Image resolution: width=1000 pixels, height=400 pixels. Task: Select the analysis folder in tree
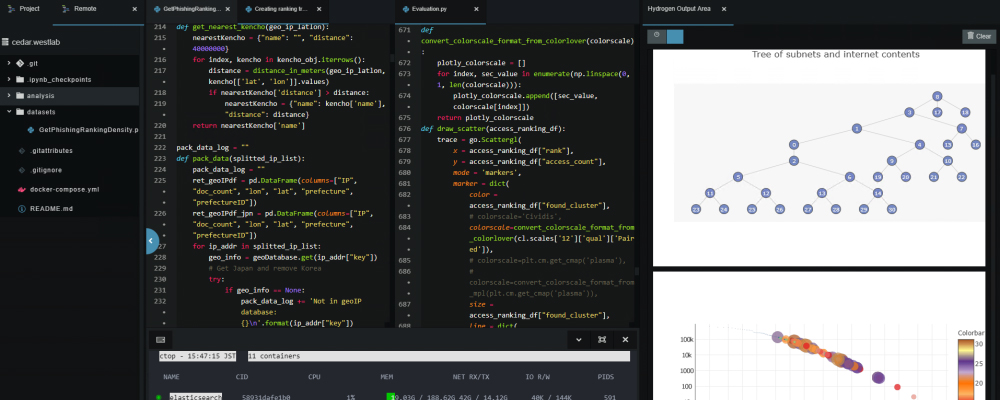click(70, 96)
